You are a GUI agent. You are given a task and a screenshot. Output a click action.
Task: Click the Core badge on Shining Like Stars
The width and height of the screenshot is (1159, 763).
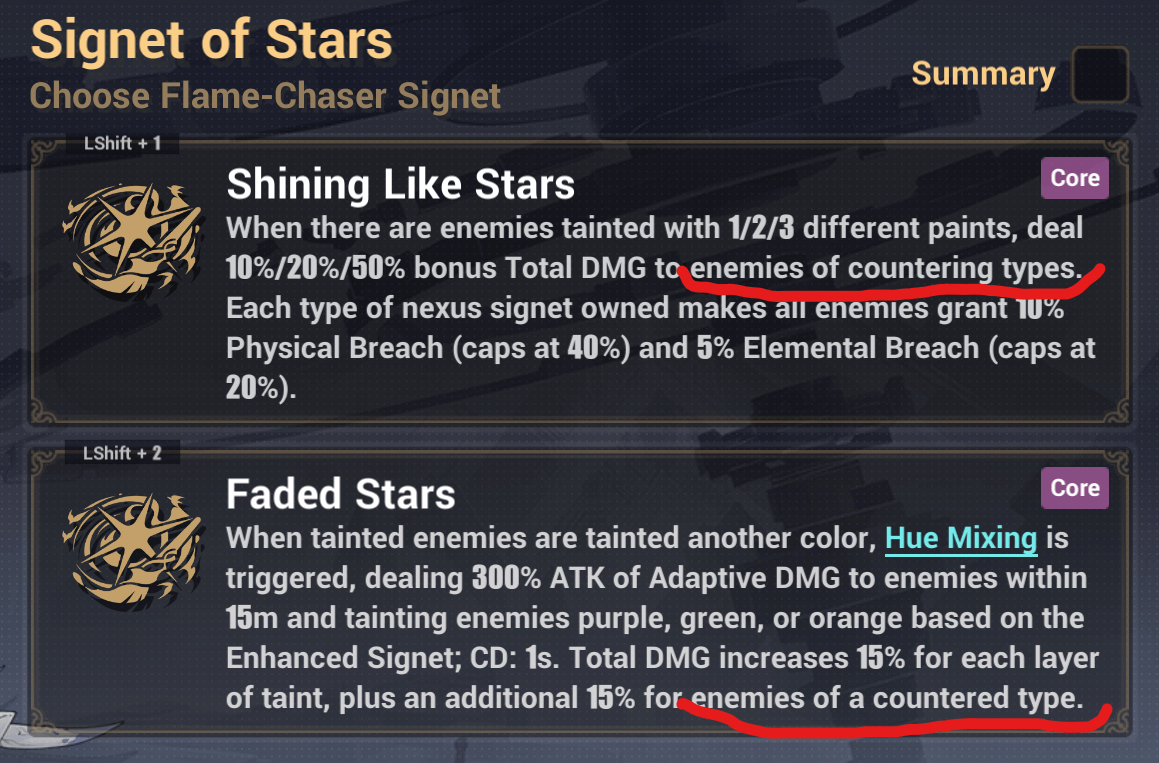1075,179
